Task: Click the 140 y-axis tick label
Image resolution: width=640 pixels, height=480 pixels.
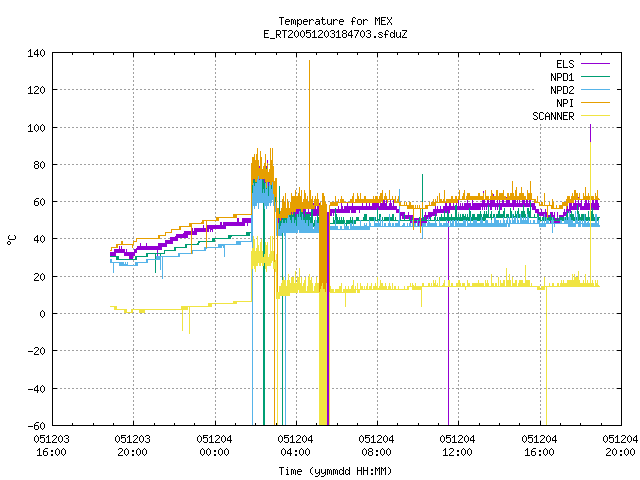Action: [x=36, y=53]
